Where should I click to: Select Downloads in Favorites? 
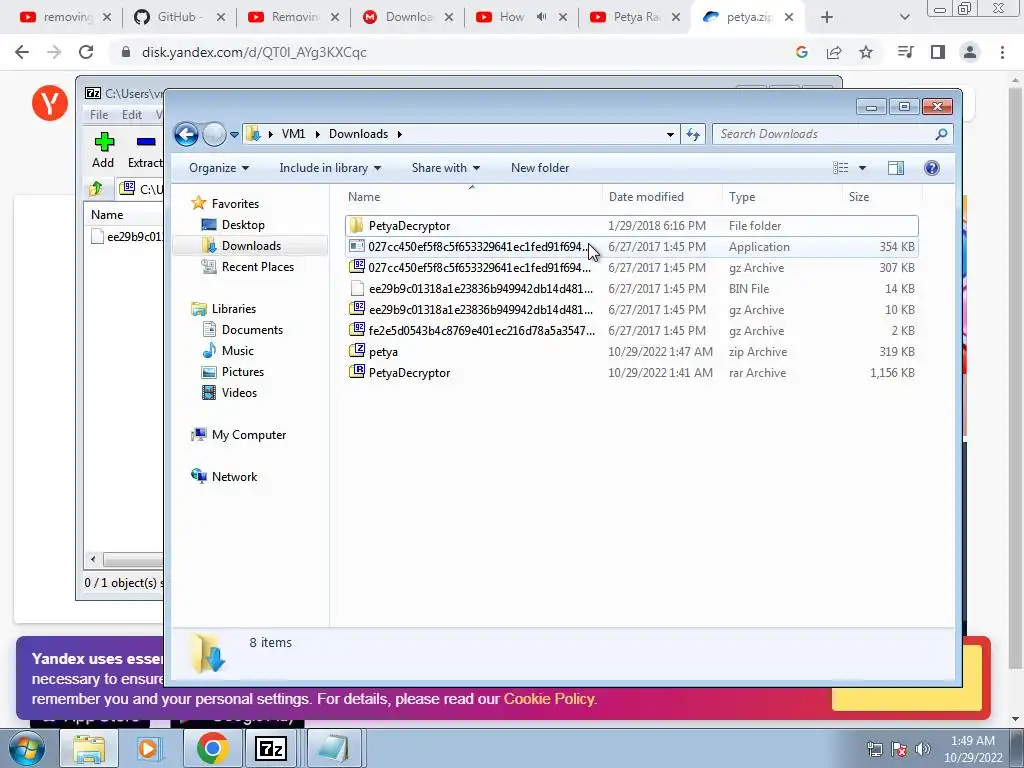(x=251, y=246)
